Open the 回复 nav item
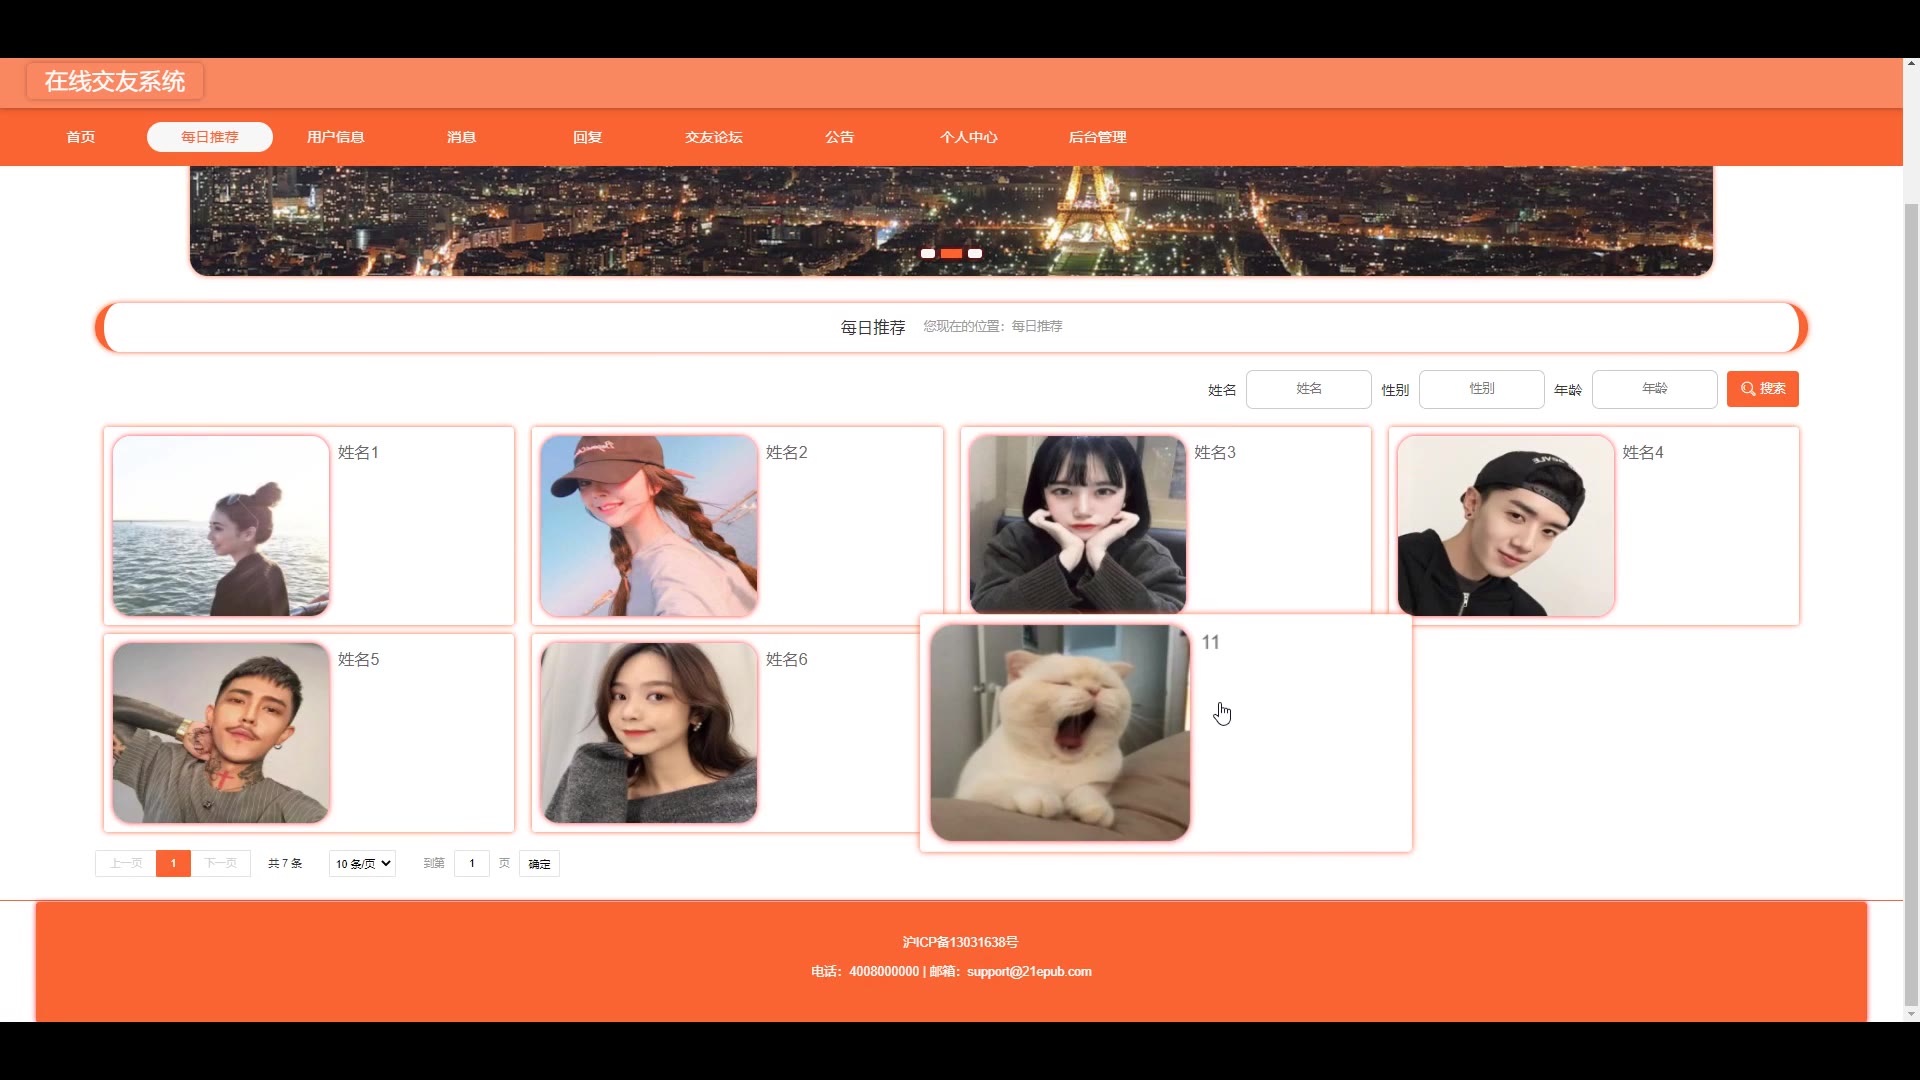 (x=588, y=137)
